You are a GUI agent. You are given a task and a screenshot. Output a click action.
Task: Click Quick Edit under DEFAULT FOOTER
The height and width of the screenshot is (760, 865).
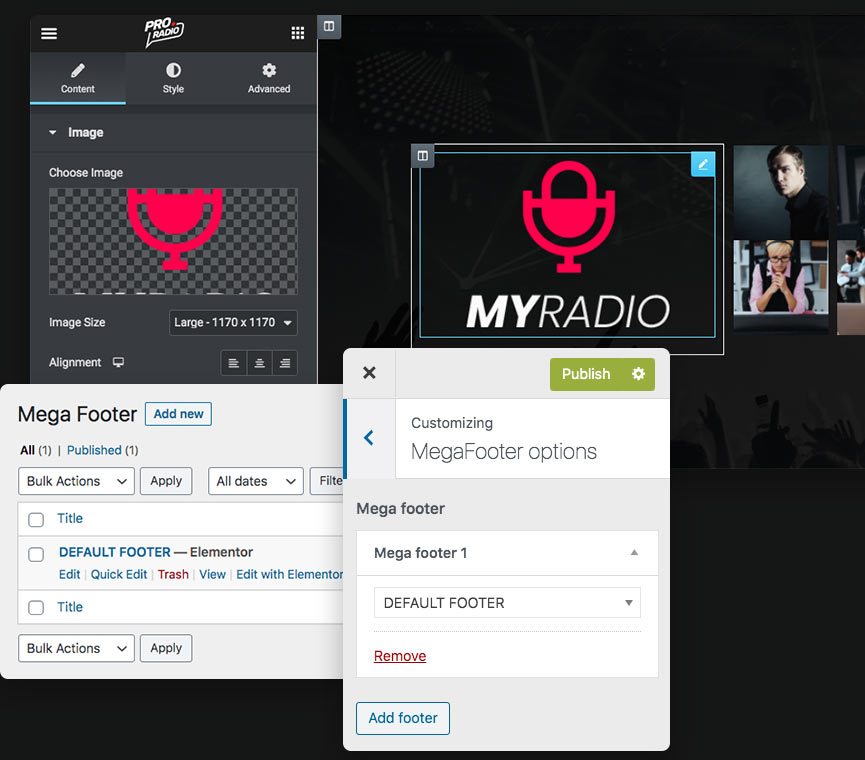tap(119, 575)
